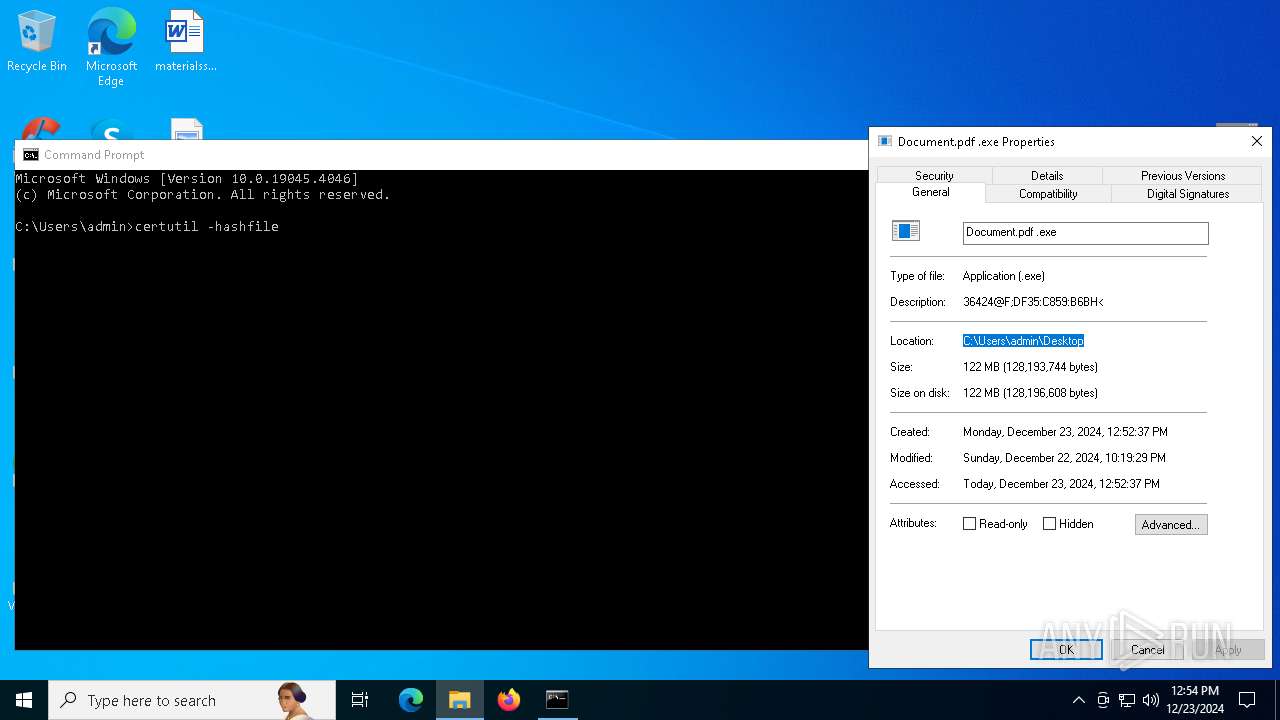
Task: Click the Command Prompt title bar icon
Action: point(31,155)
